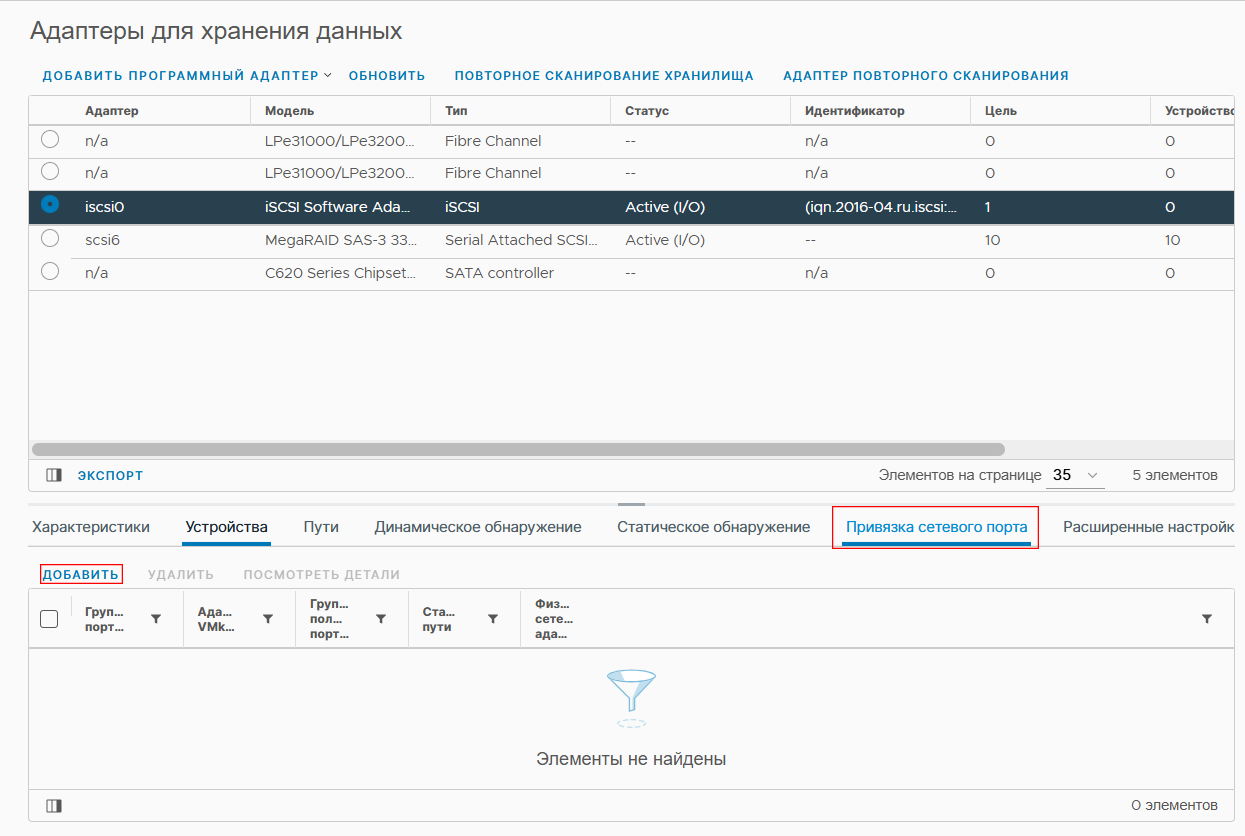Open the filter on the physical network adapter column
The height and width of the screenshot is (836, 1245).
[1206, 619]
